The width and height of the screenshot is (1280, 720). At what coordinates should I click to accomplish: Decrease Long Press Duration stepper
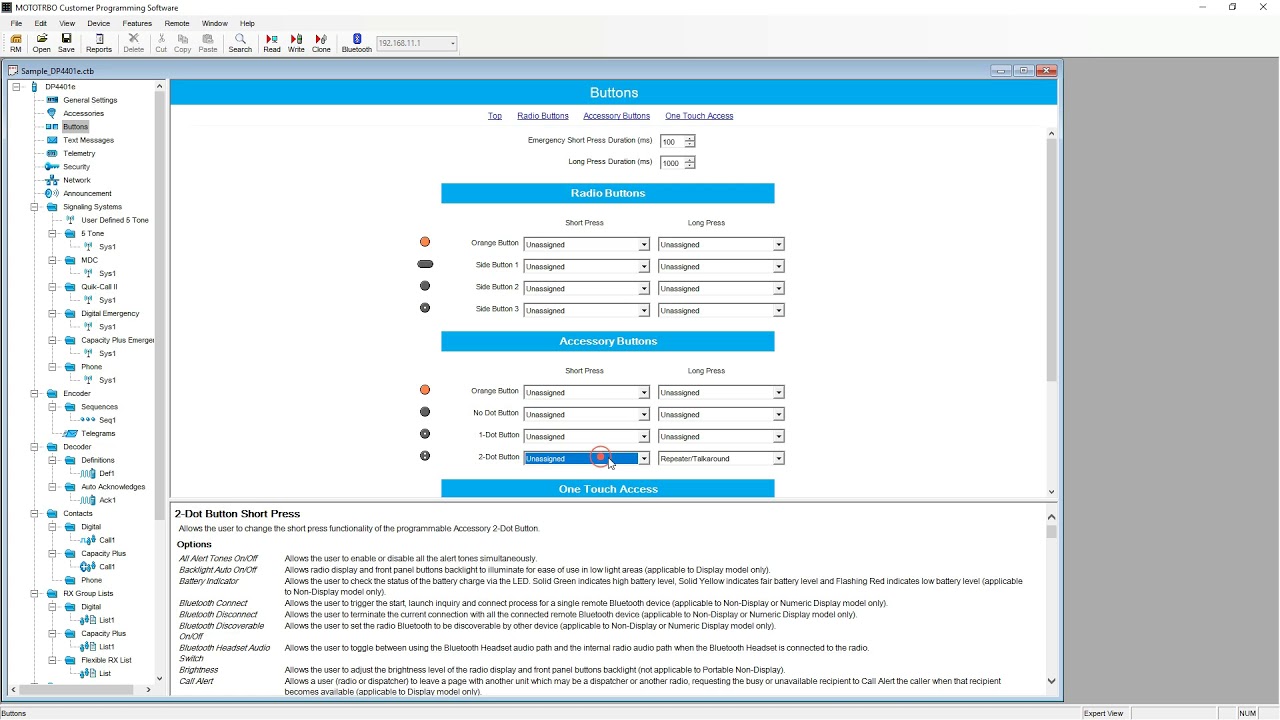690,166
